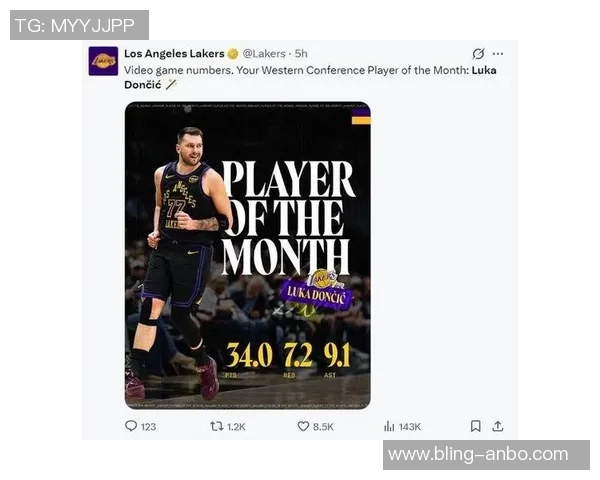Click the tweet text about Luka Dončić
600x480 pixels.
(x=310, y=77)
